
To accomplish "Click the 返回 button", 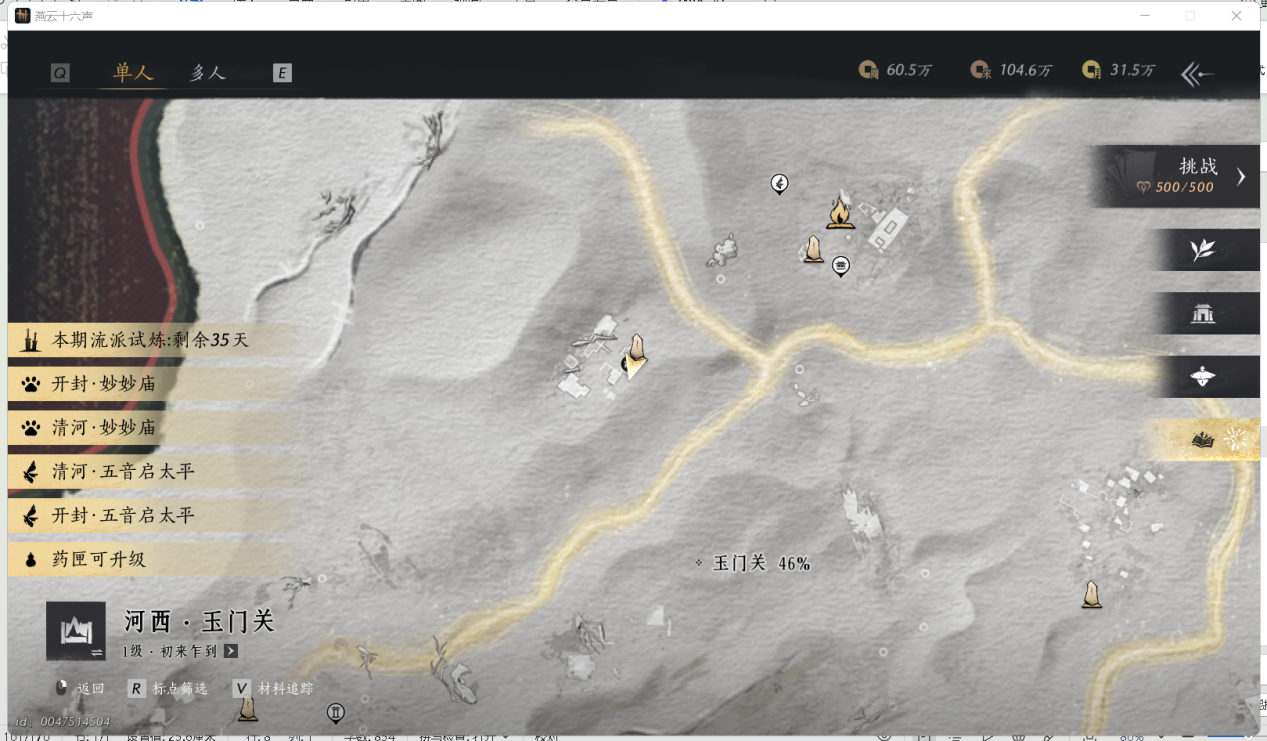I will [81, 688].
